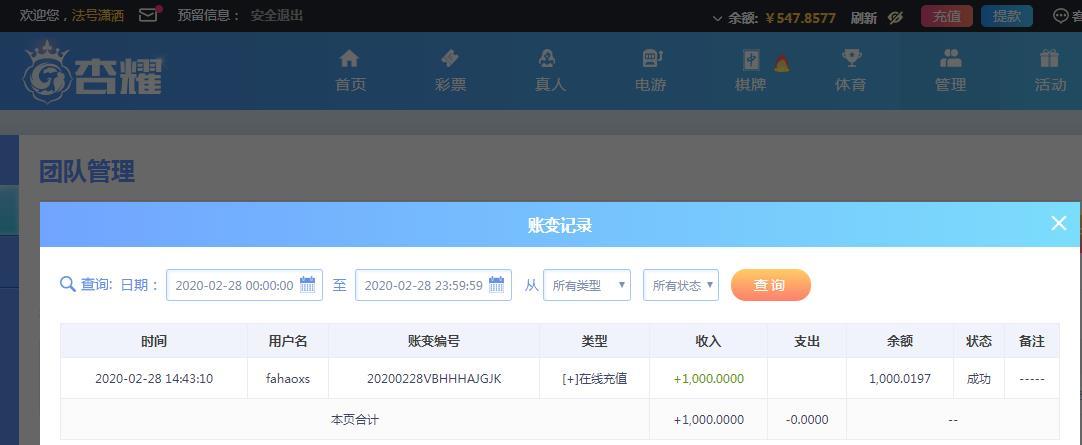Click the balance cell 1,000.0197
The width and height of the screenshot is (1082, 445).
pyautogui.click(x=900, y=379)
